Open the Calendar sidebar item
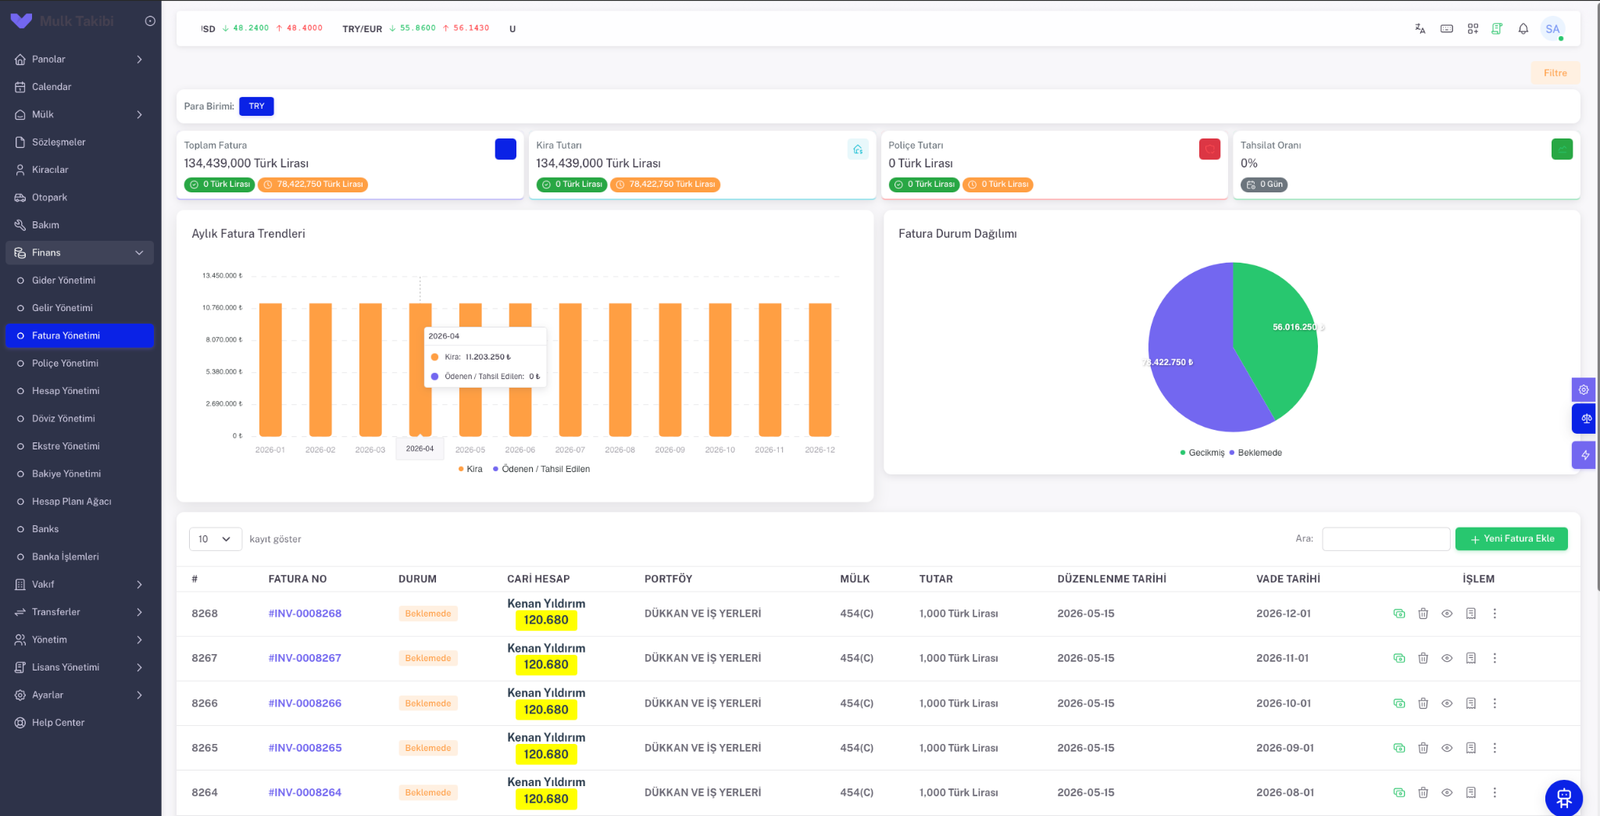 pos(80,87)
